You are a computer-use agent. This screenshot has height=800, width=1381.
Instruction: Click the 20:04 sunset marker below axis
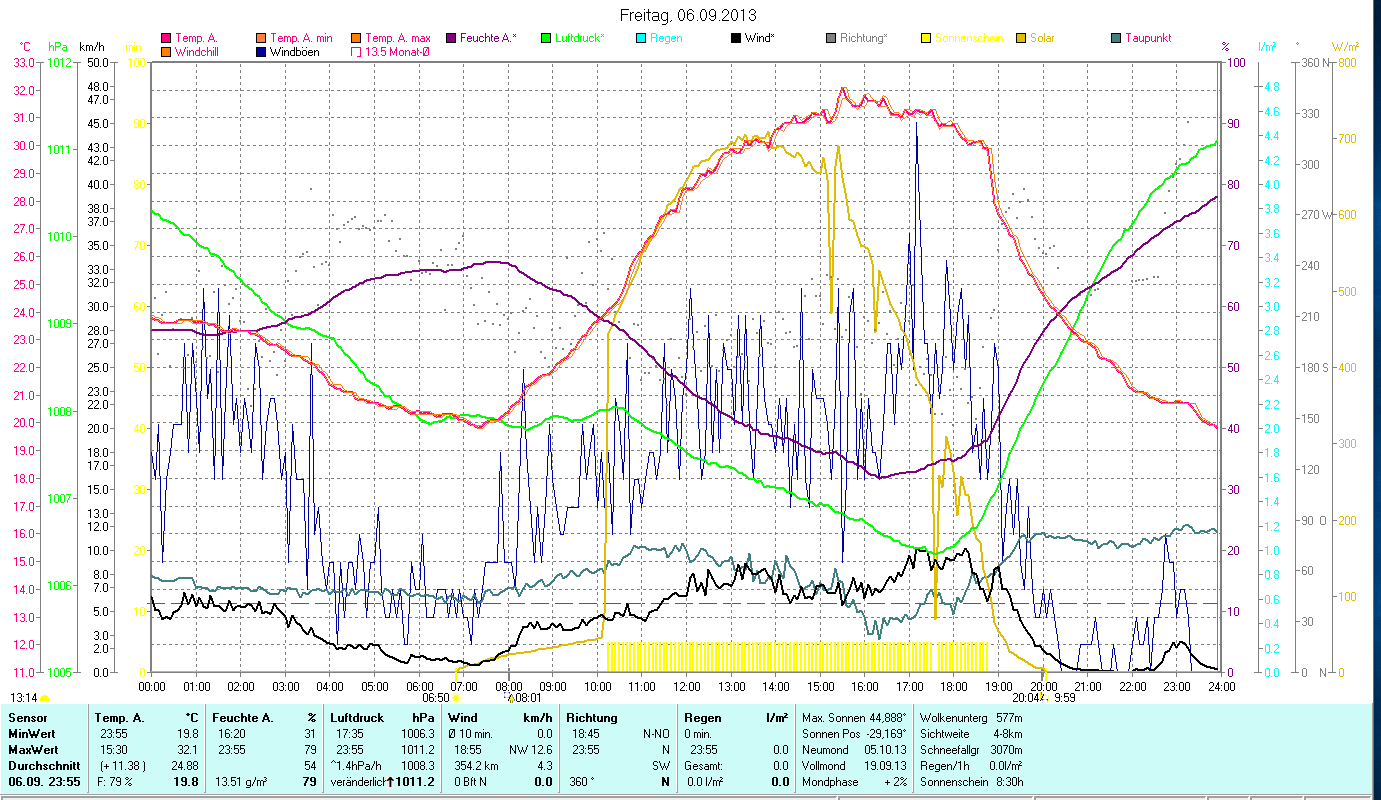(1026, 697)
